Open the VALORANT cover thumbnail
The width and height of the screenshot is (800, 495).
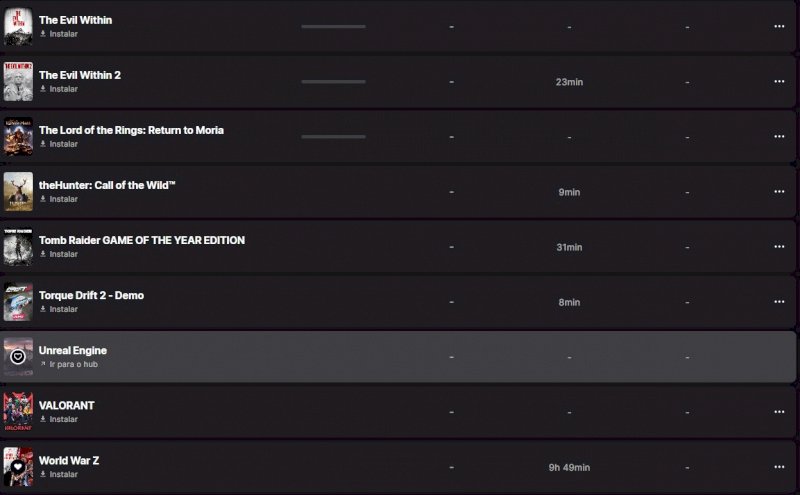[x=18, y=411]
